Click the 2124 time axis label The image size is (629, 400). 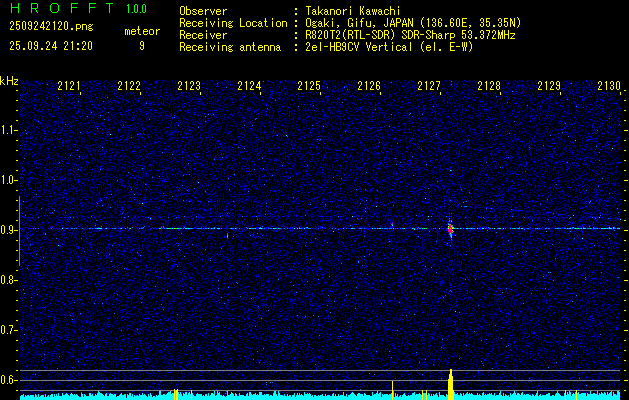tap(249, 86)
